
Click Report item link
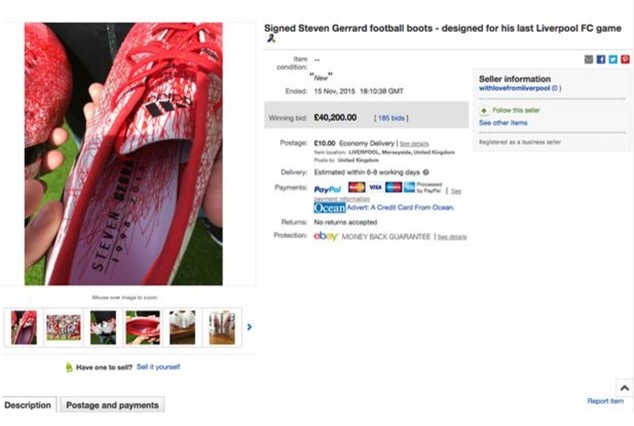click(x=605, y=401)
